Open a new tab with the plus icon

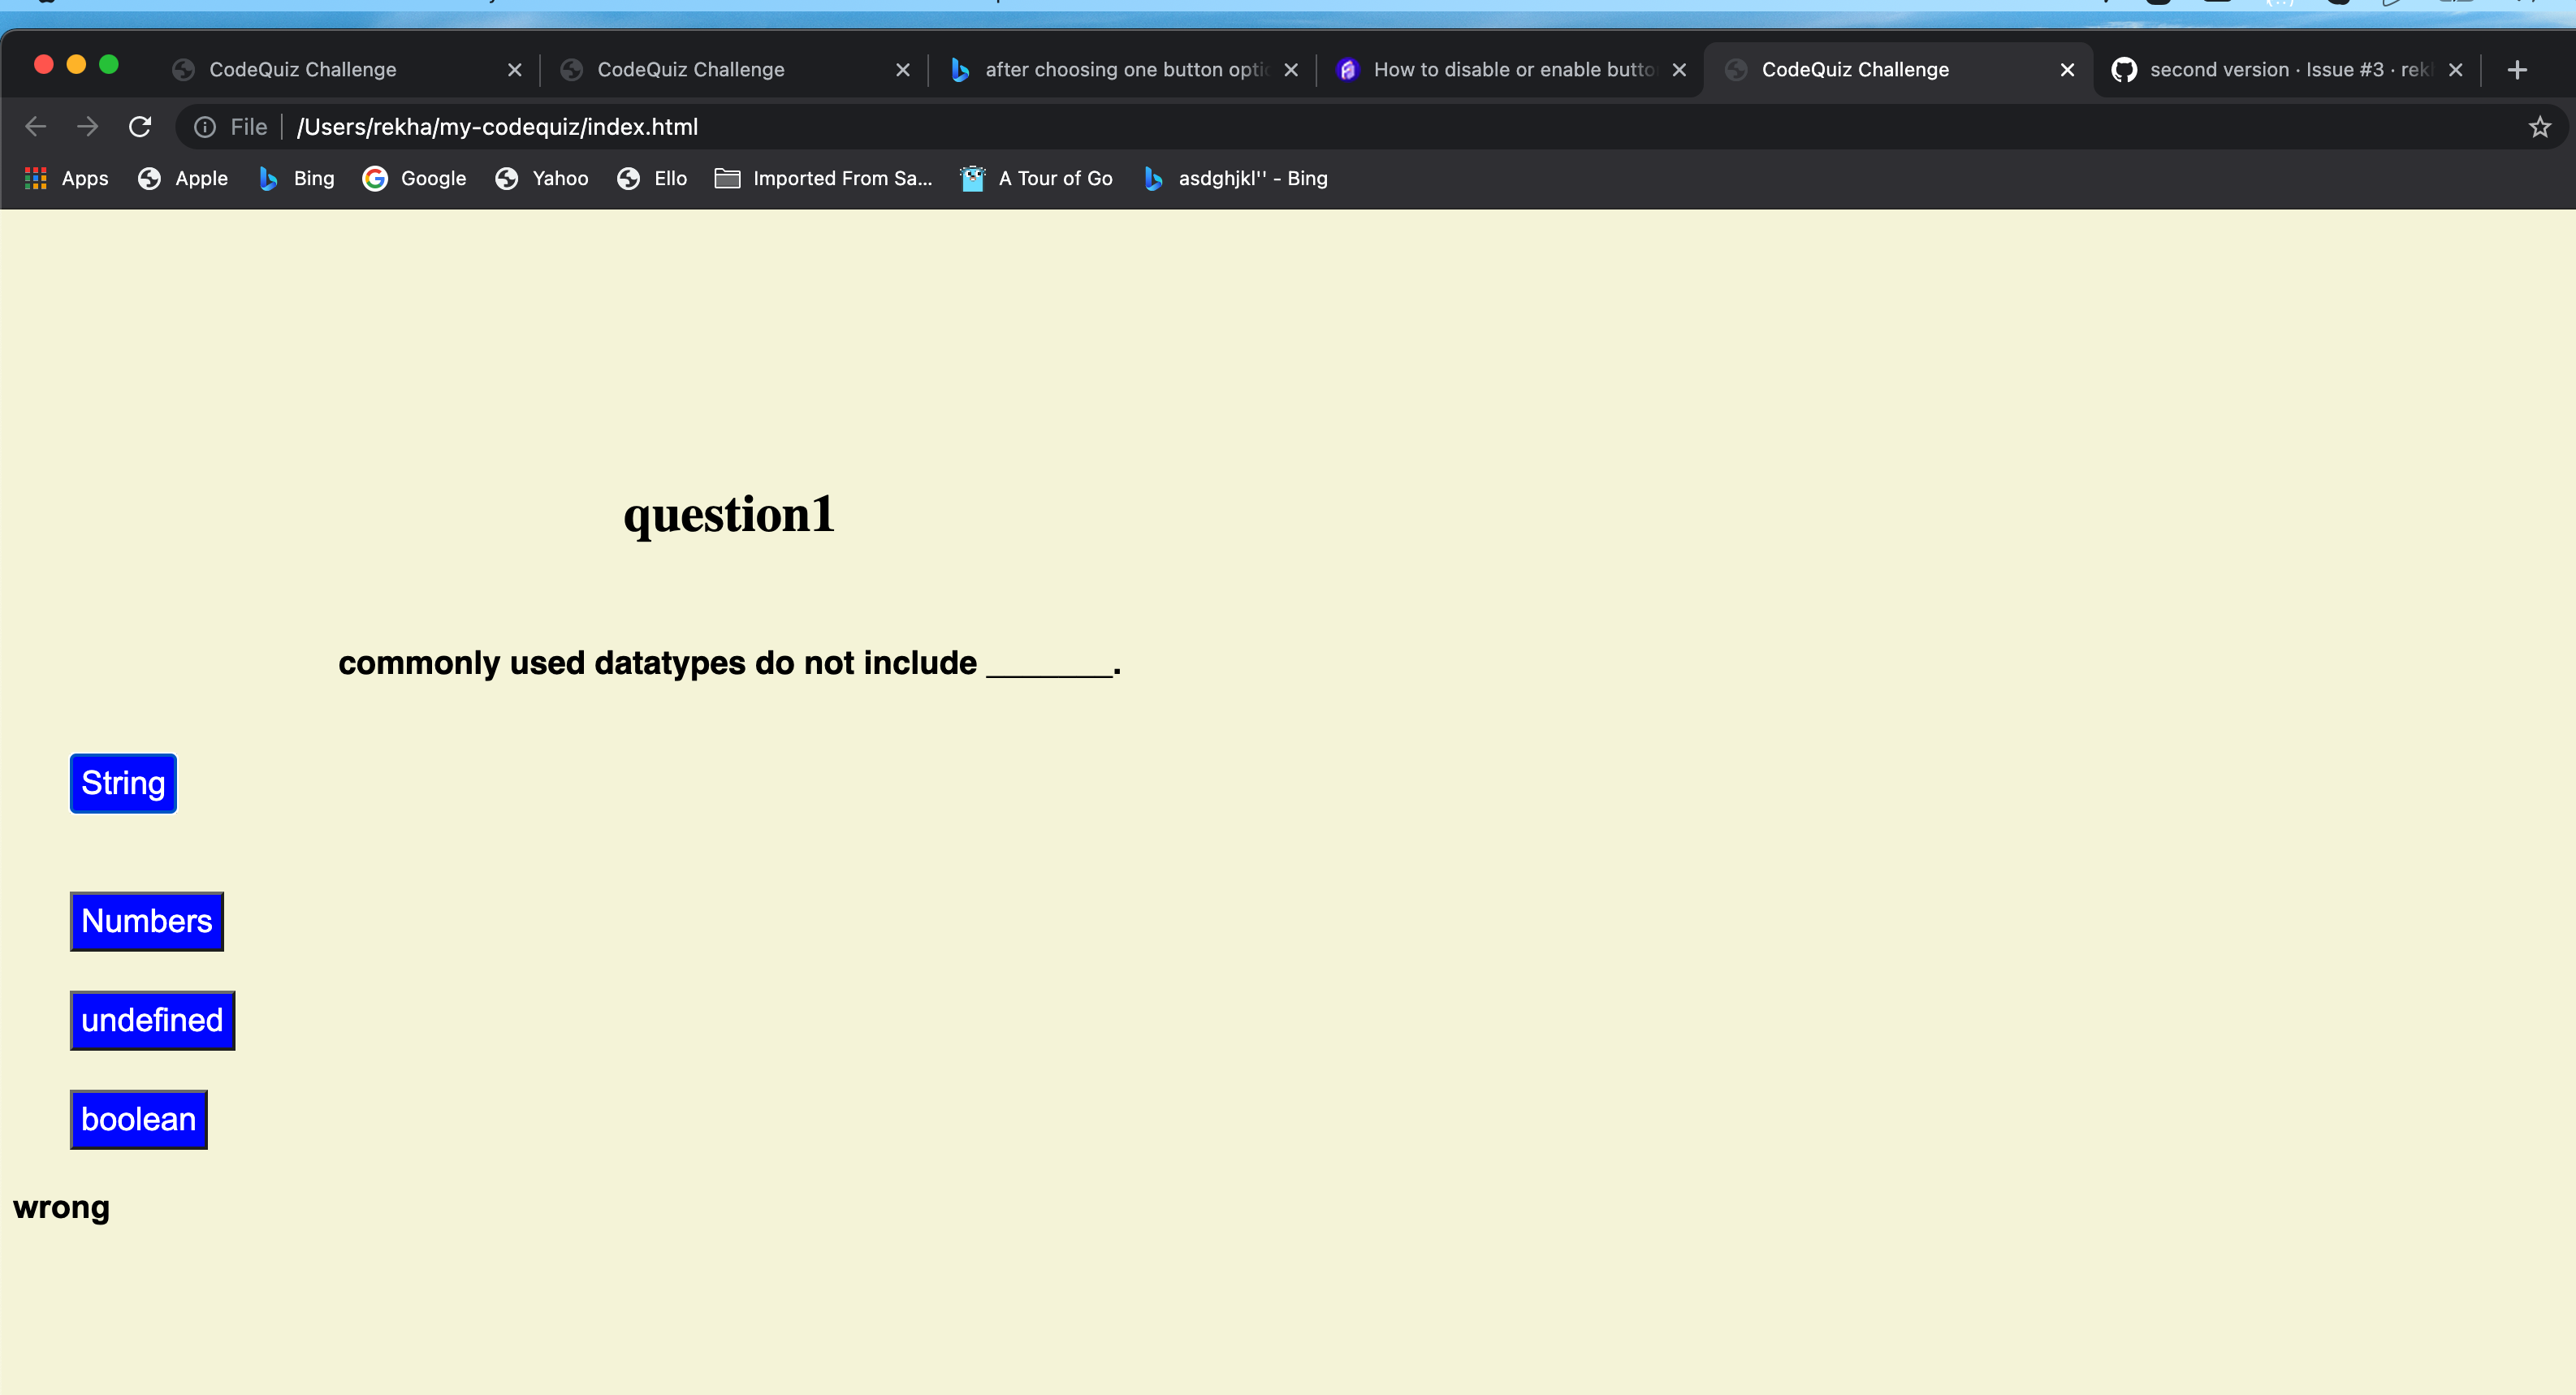pyautogui.click(x=2517, y=69)
